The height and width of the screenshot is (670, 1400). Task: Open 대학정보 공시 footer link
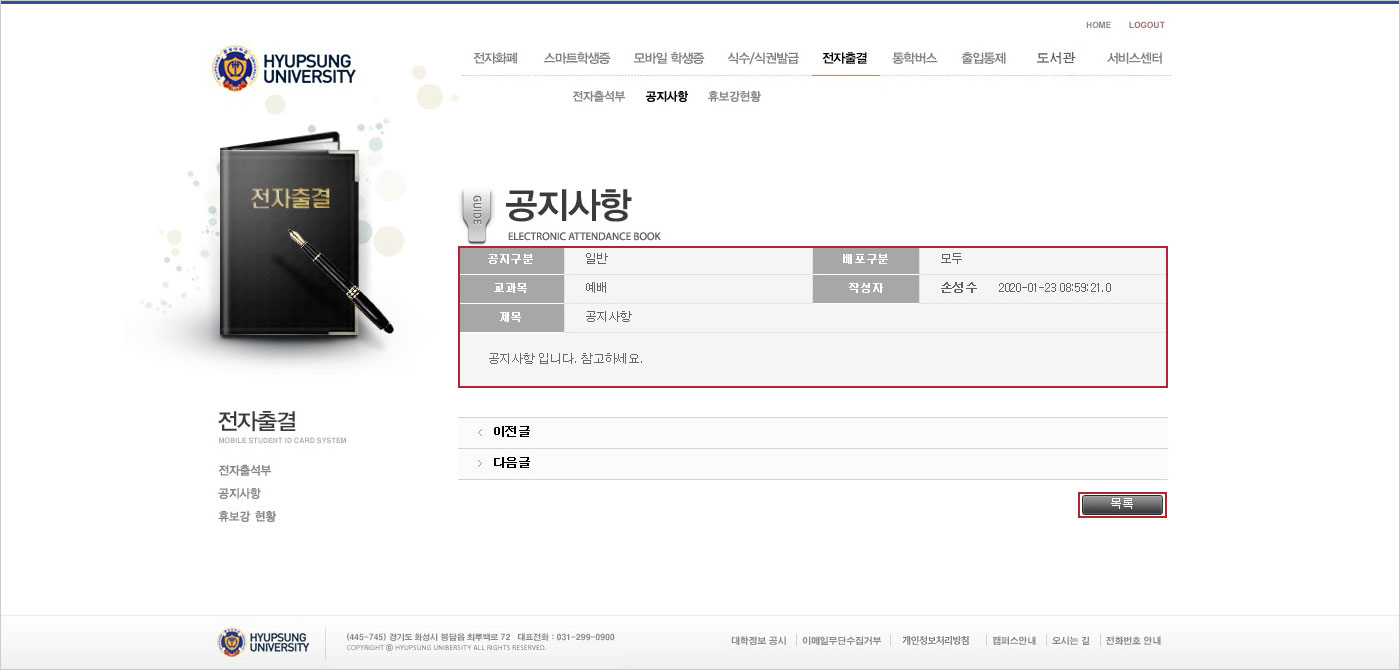coord(759,641)
